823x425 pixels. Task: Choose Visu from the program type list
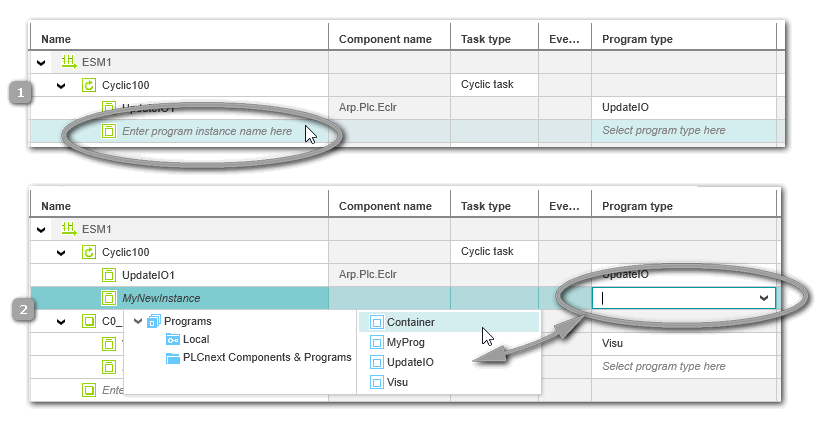click(398, 382)
